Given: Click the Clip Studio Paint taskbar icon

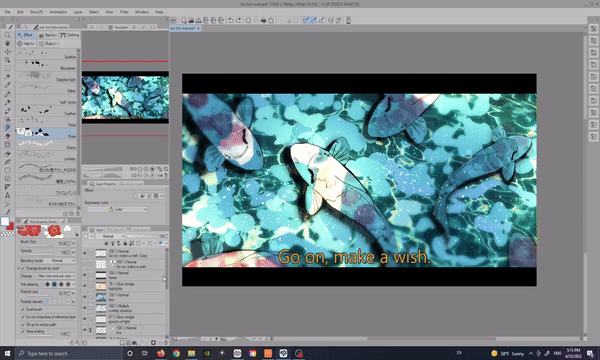Looking at the screenshot, I should [283, 353].
